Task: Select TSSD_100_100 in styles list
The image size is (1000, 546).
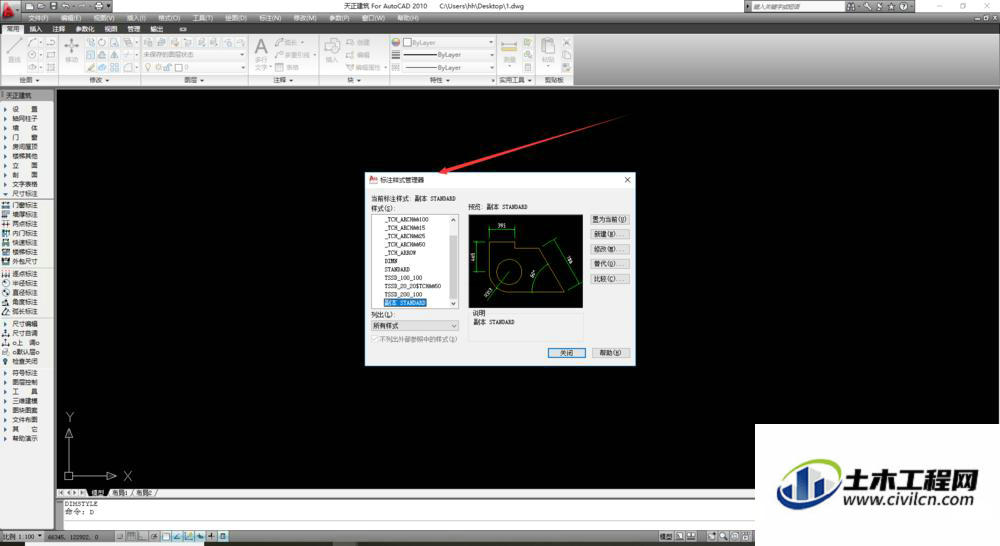Action: coord(403,278)
